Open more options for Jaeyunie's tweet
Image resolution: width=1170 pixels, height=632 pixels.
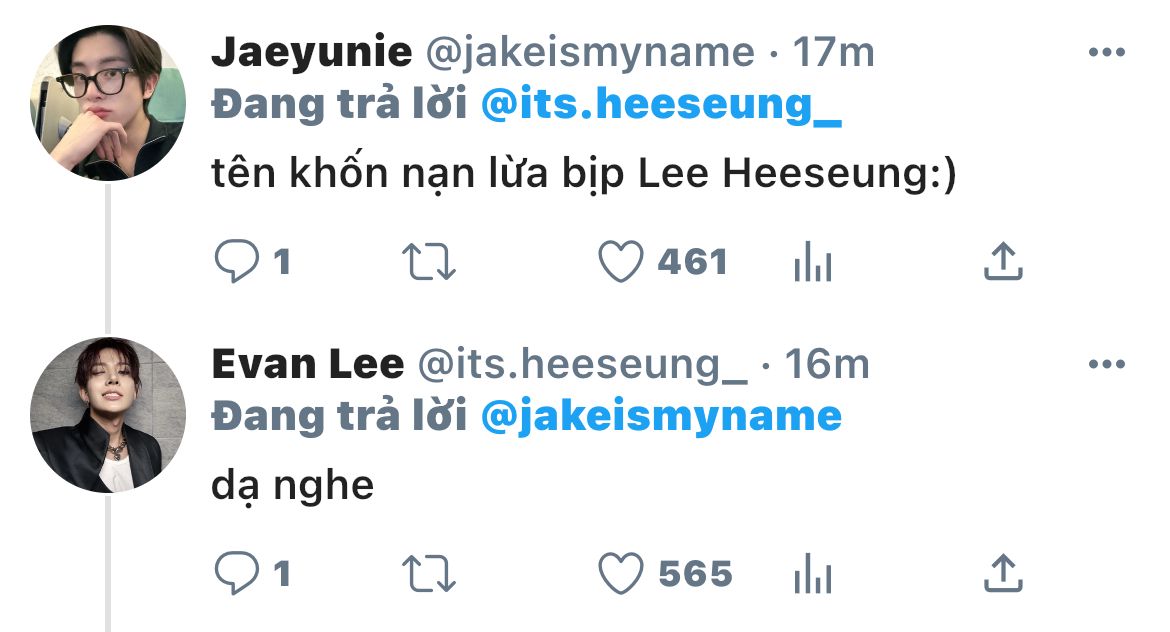tap(1106, 53)
